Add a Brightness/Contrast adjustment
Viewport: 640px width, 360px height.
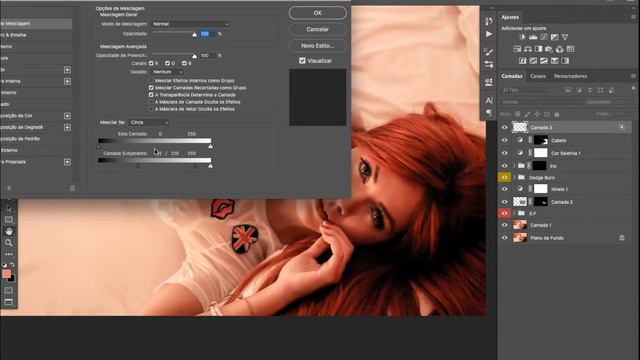pyautogui.click(x=522, y=37)
